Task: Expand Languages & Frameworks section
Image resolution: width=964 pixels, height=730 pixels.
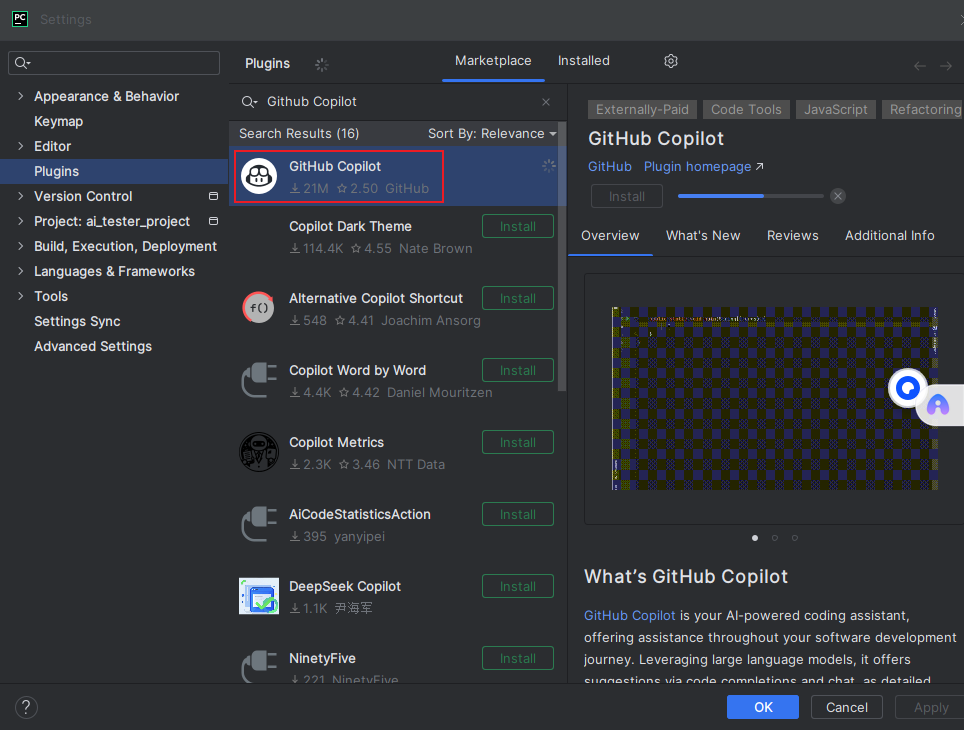Action: click(x=21, y=271)
